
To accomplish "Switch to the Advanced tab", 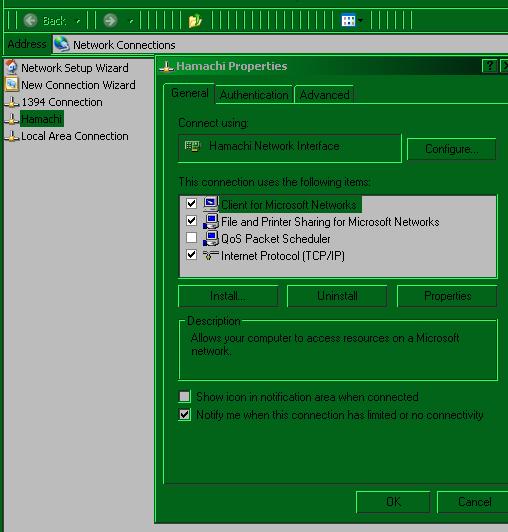I will point(324,95).
